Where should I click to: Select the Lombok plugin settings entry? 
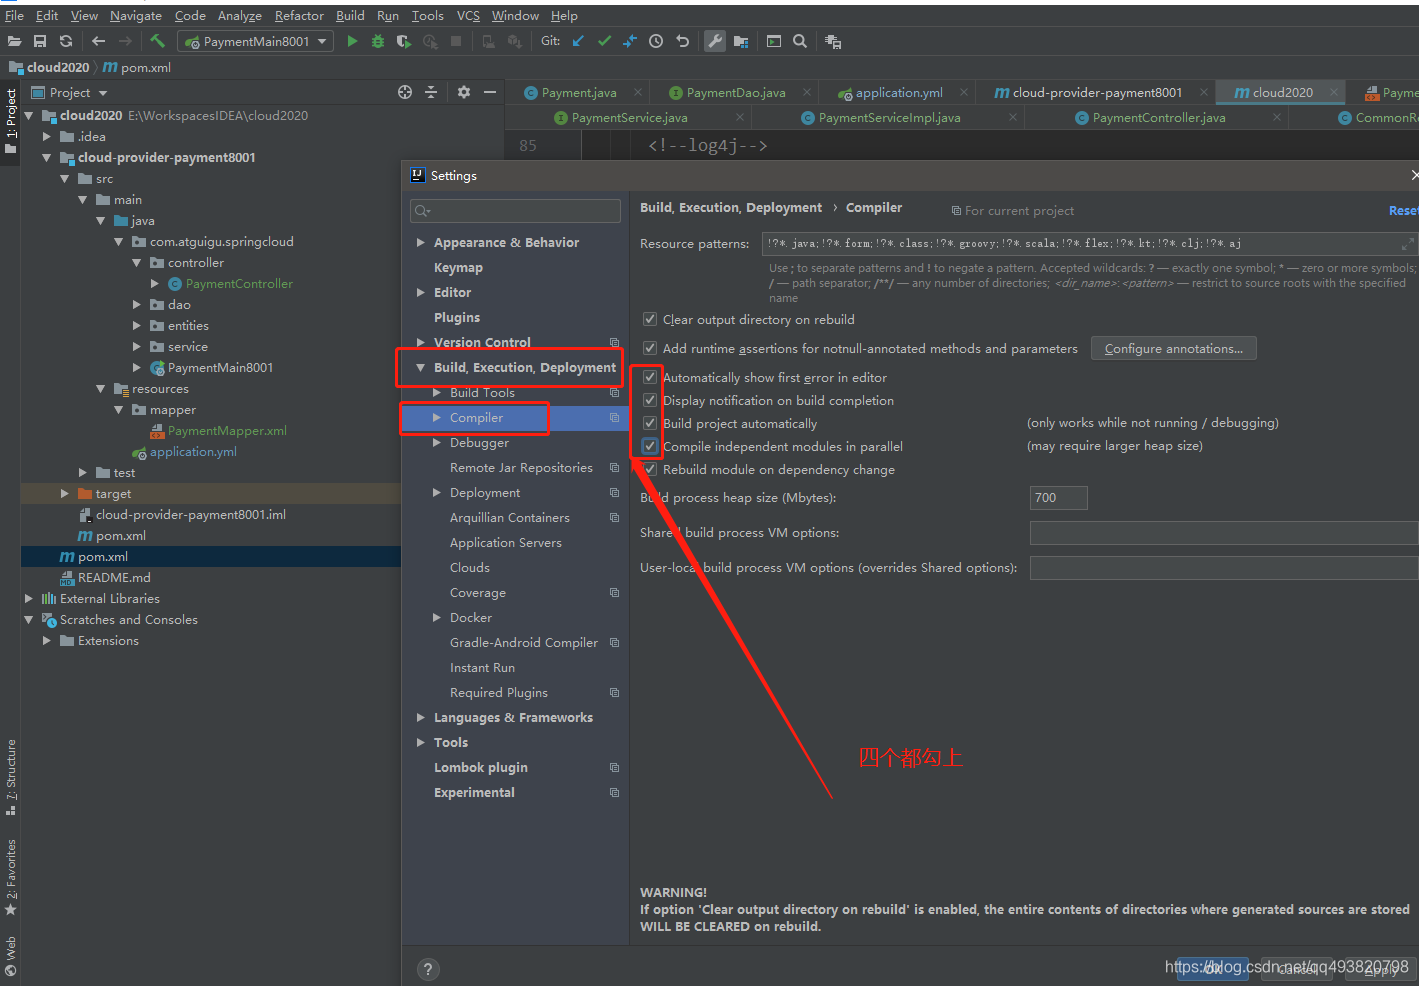pyautogui.click(x=480, y=767)
